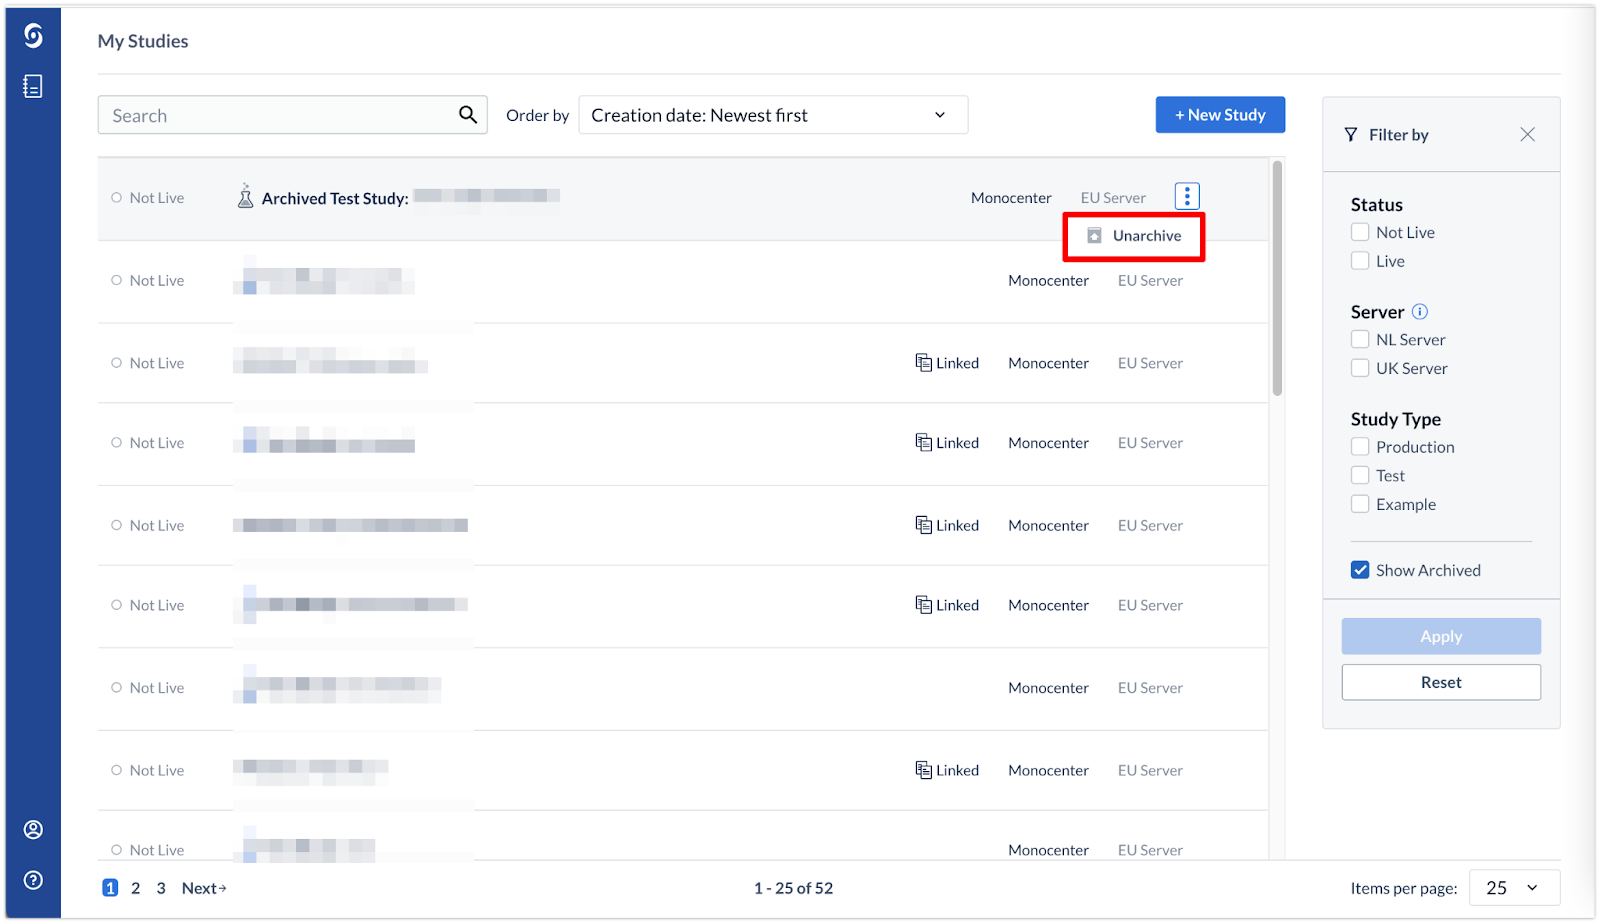Open the user account sidebar icon
The image size is (1600, 924).
[x=33, y=830]
